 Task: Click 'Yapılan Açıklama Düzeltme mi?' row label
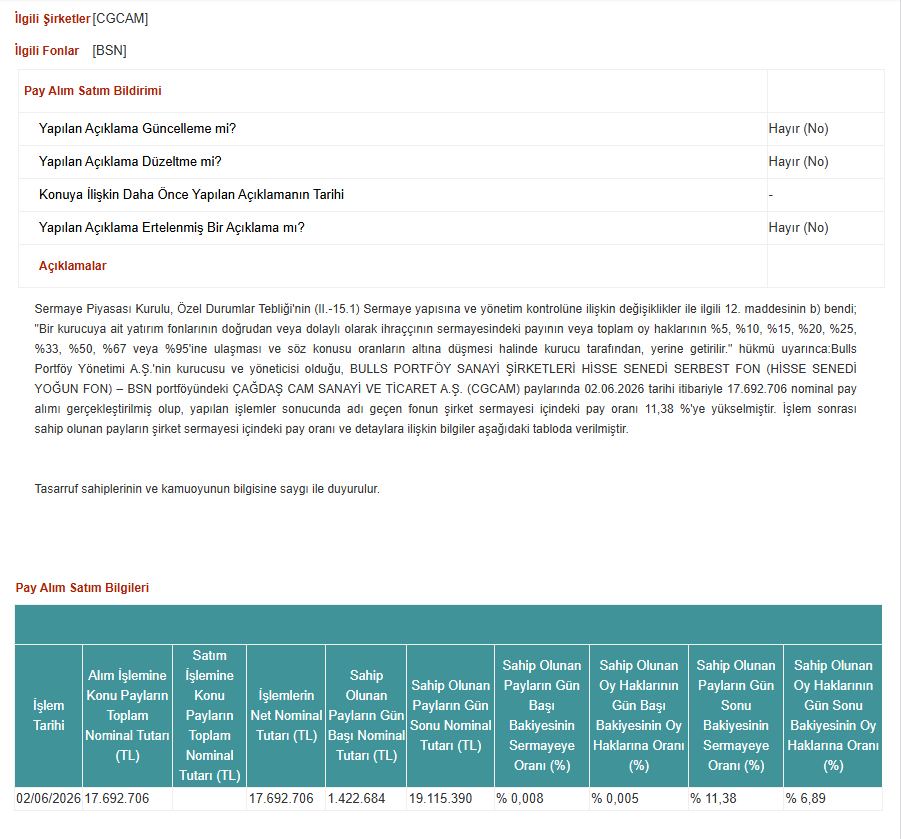[x=130, y=161]
